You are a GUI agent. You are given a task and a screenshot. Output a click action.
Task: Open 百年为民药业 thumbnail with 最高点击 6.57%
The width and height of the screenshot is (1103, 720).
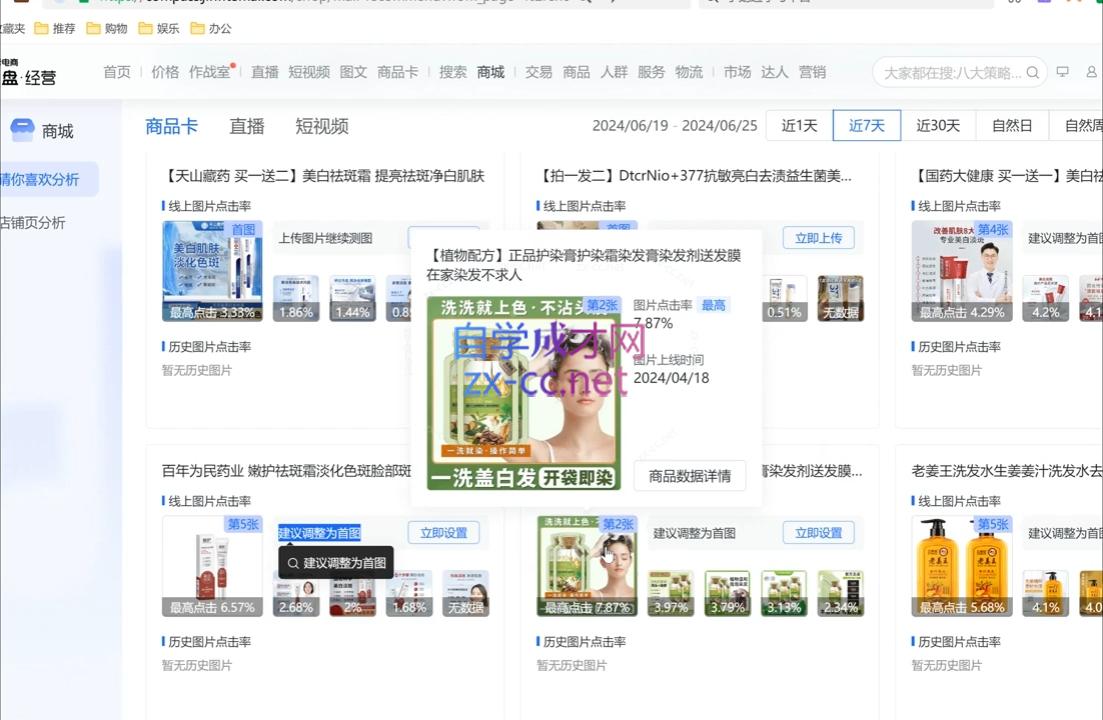[212, 566]
